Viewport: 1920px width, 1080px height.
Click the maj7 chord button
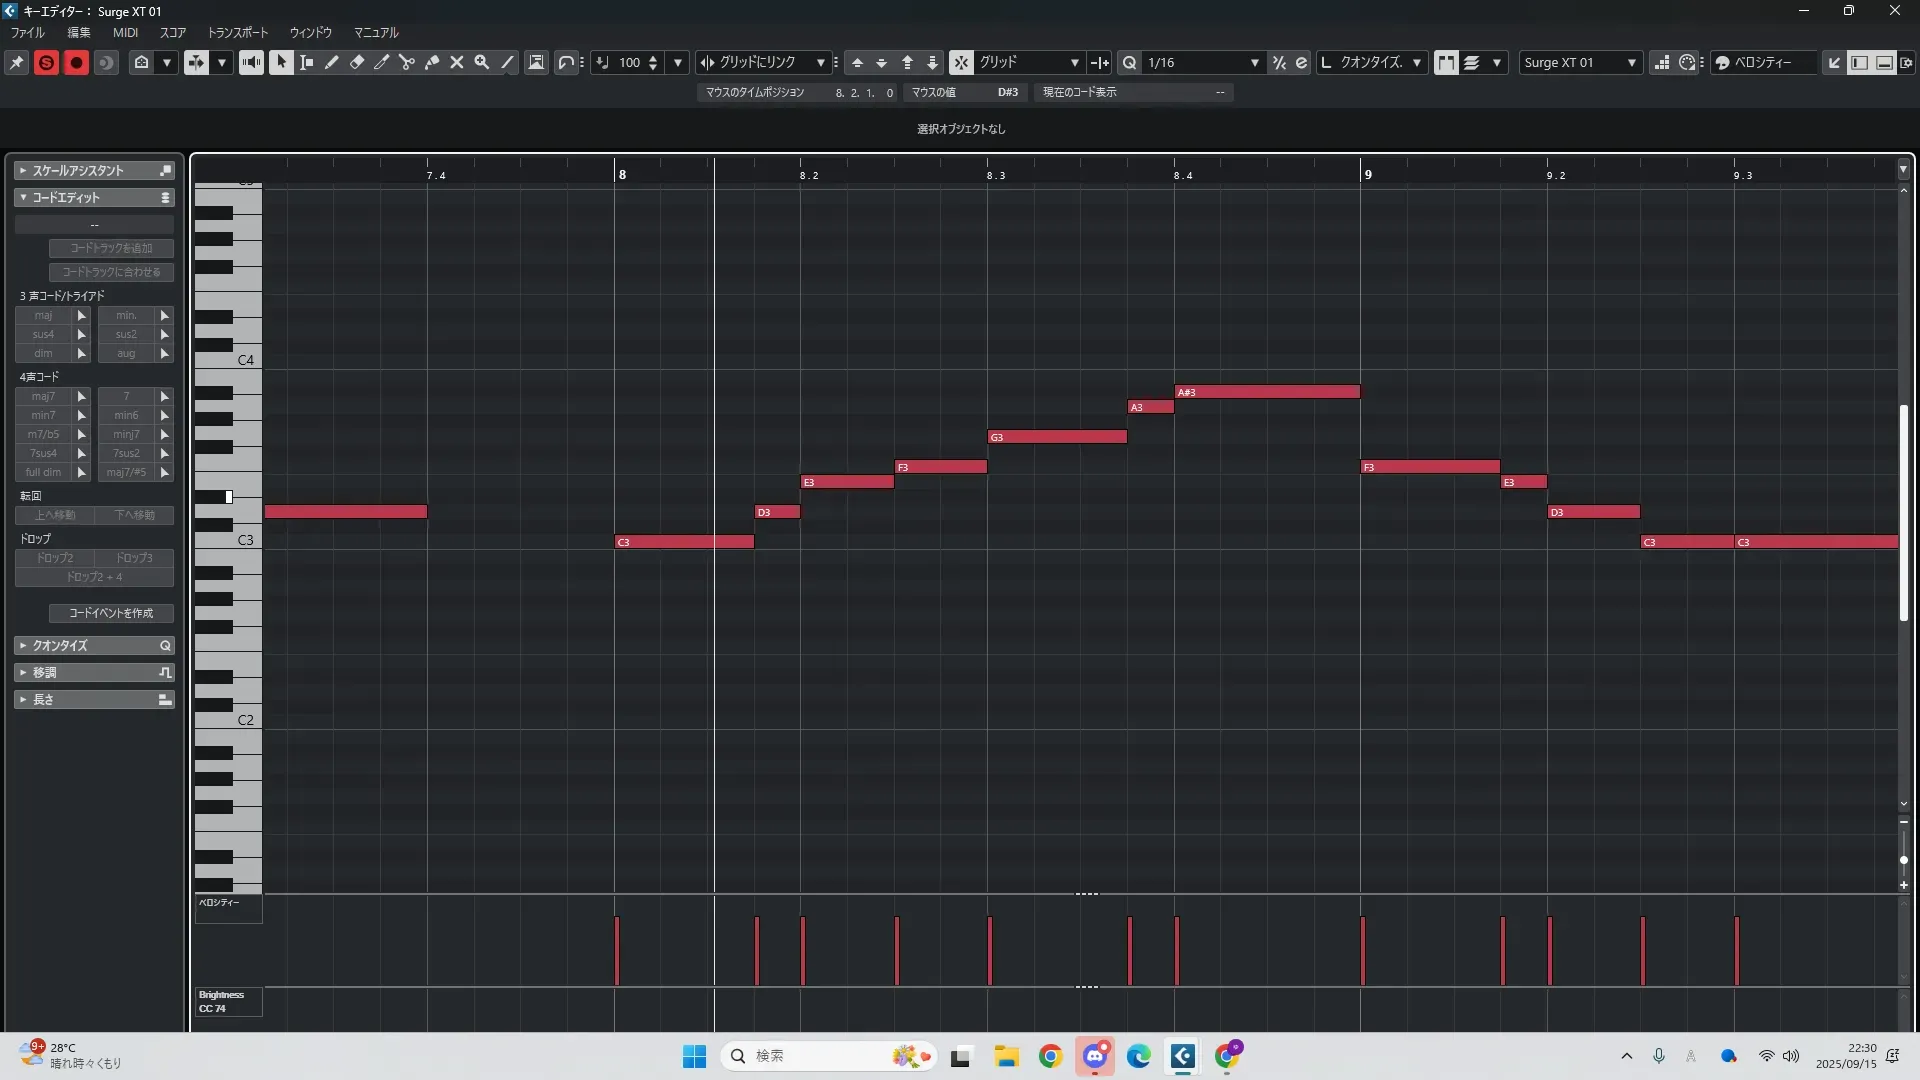pyautogui.click(x=43, y=396)
